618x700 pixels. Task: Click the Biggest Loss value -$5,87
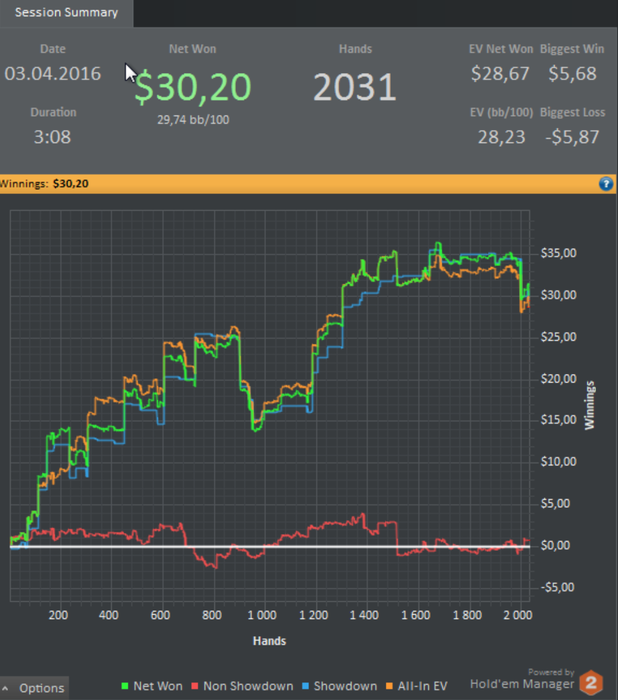pyautogui.click(x=572, y=137)
